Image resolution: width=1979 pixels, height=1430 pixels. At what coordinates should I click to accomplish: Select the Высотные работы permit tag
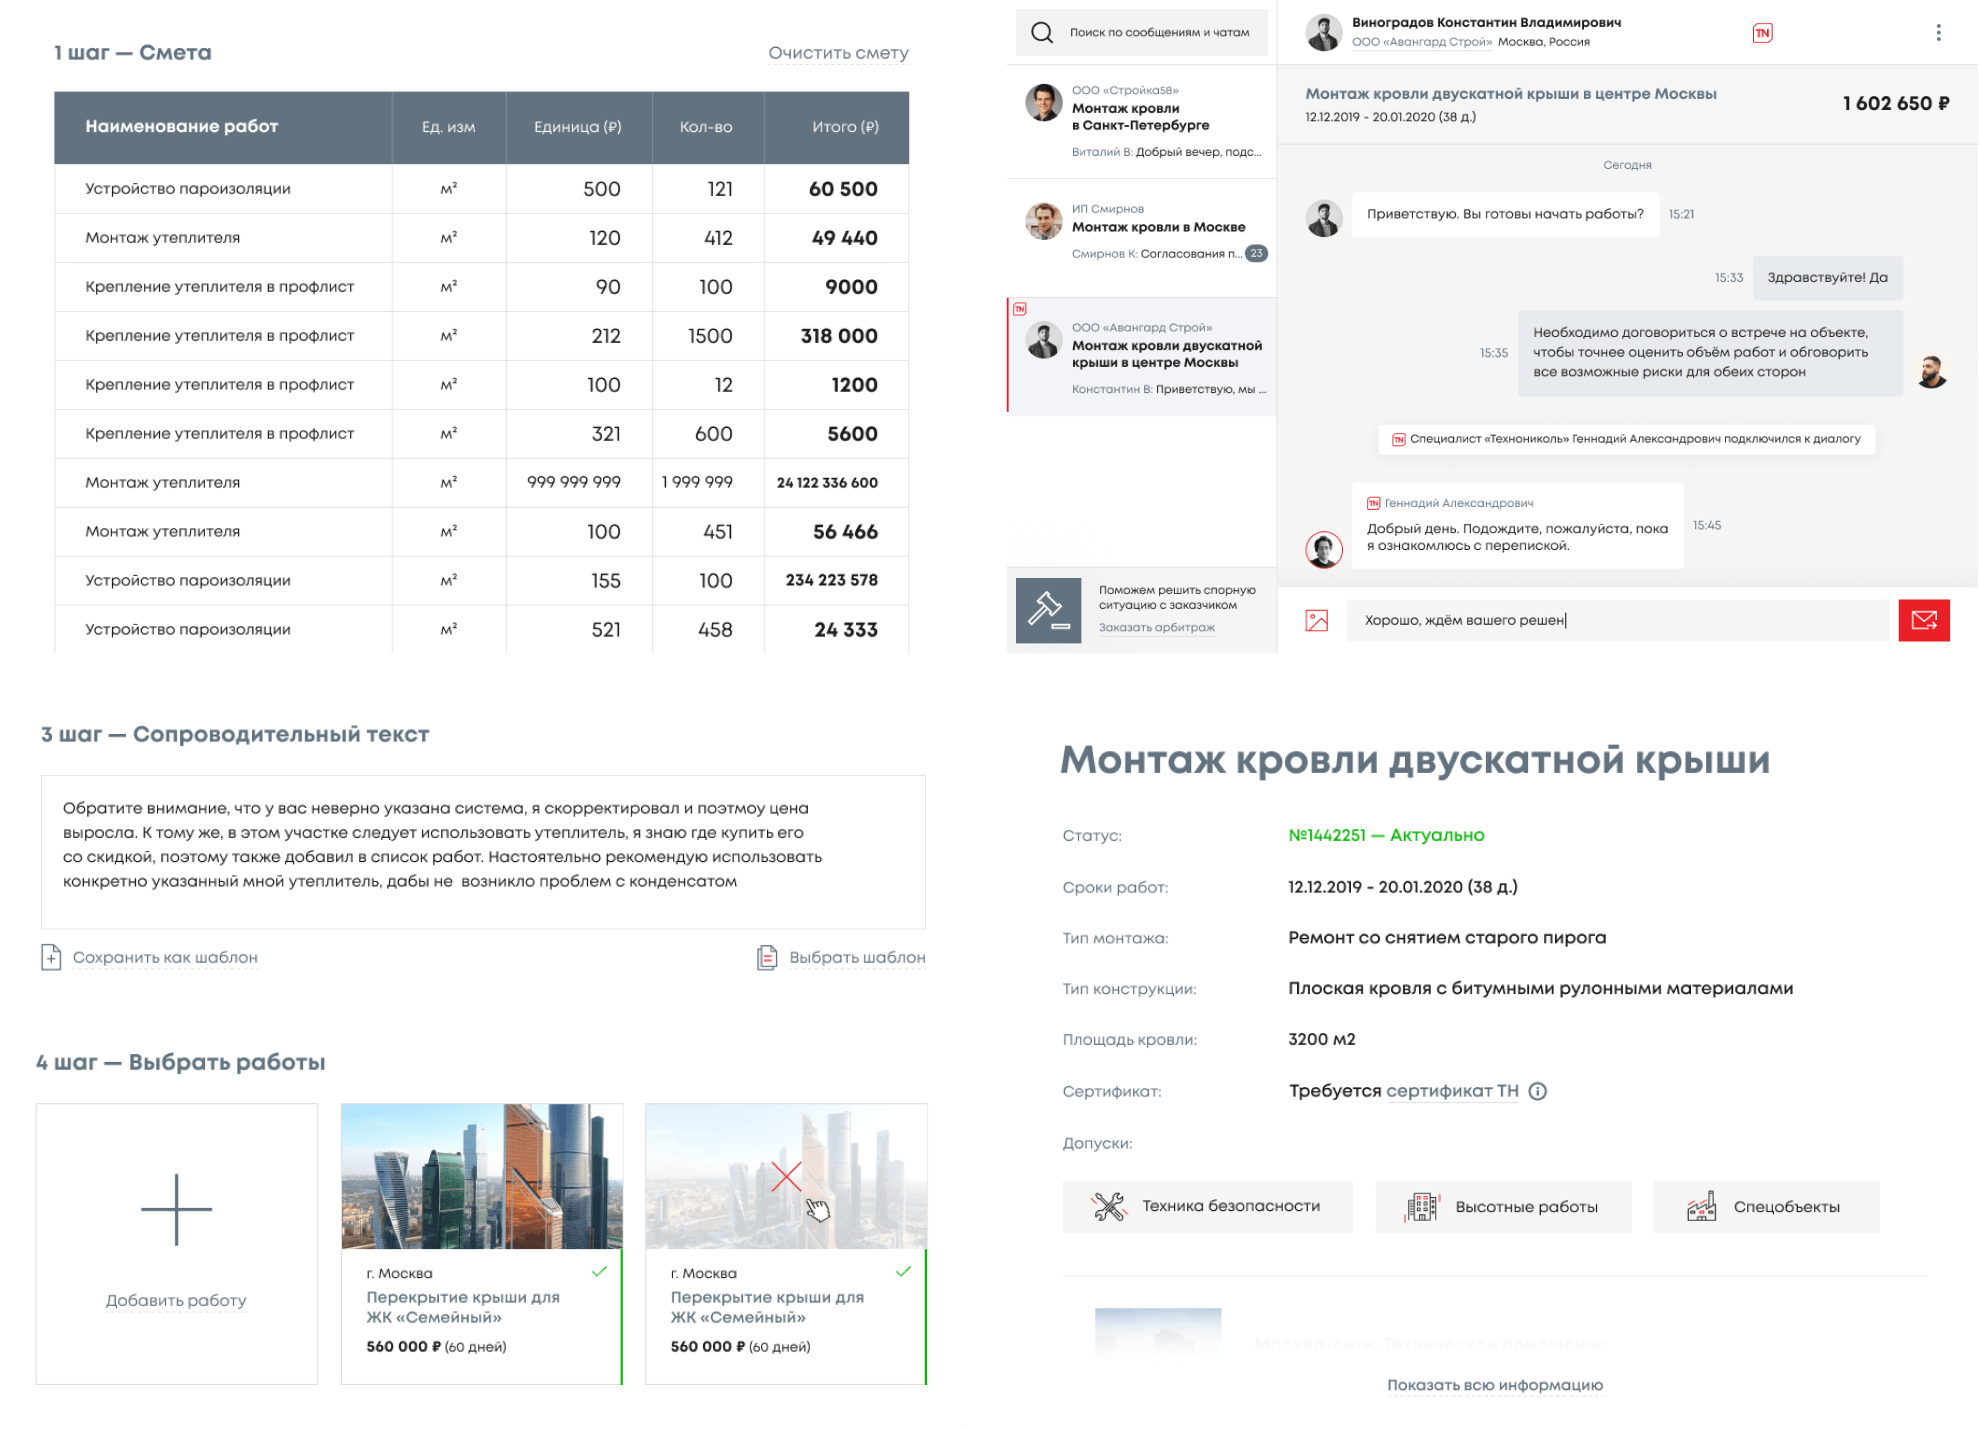click(x=1503, y=1207)
